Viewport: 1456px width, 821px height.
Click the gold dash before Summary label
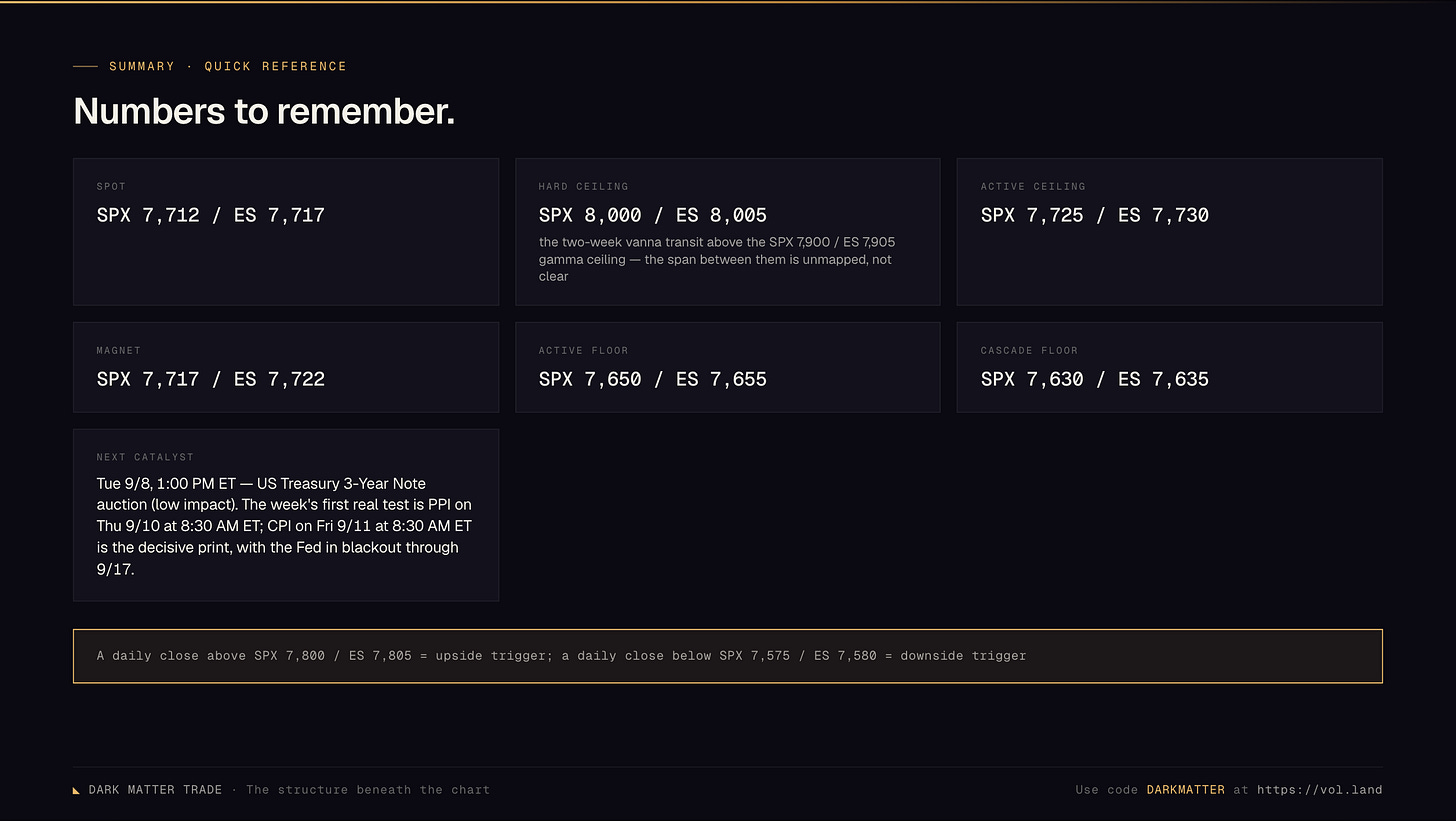[x=85, y=66]
